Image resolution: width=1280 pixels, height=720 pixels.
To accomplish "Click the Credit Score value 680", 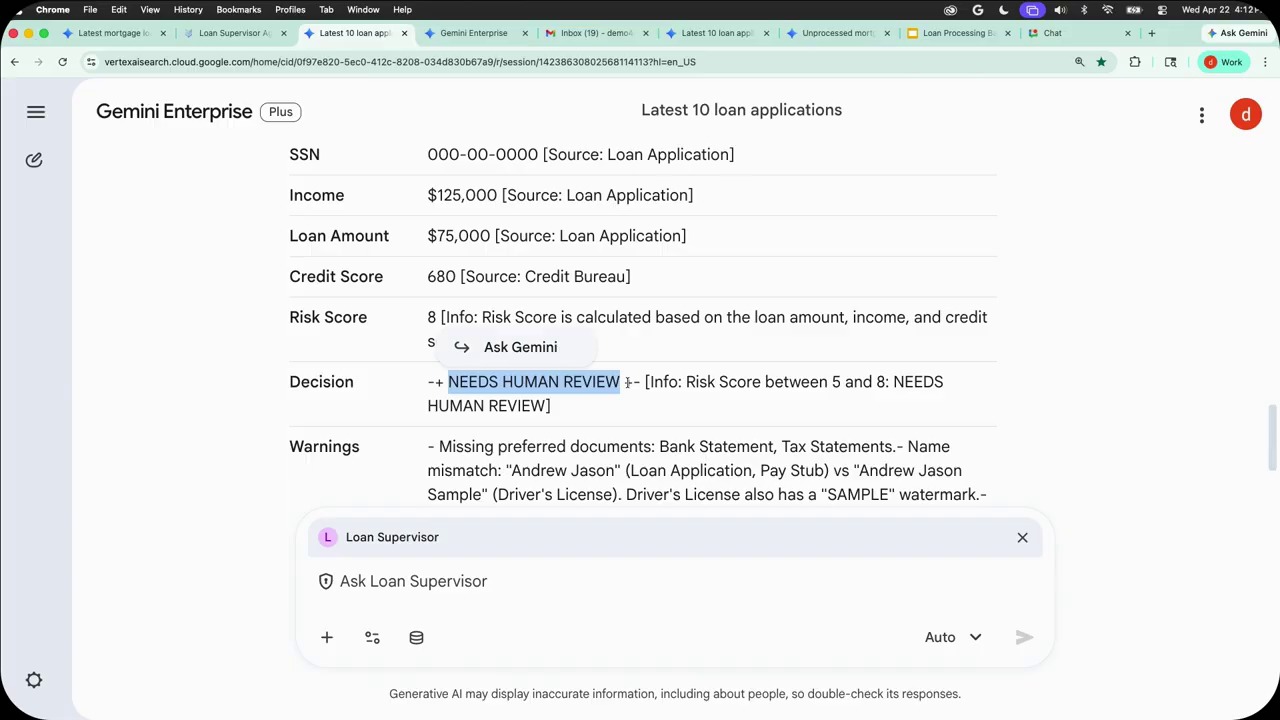I will click(441, 277).
